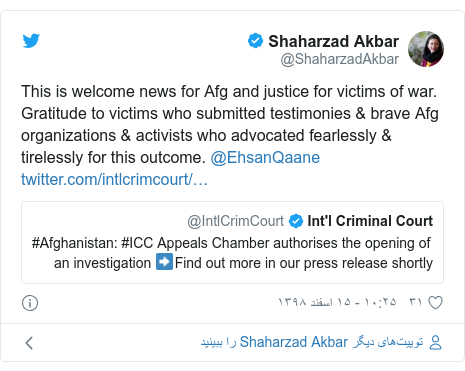View more tweets by Shaharzad Akbar
Viewport: 465px width, 371px height.
[312, 342]
